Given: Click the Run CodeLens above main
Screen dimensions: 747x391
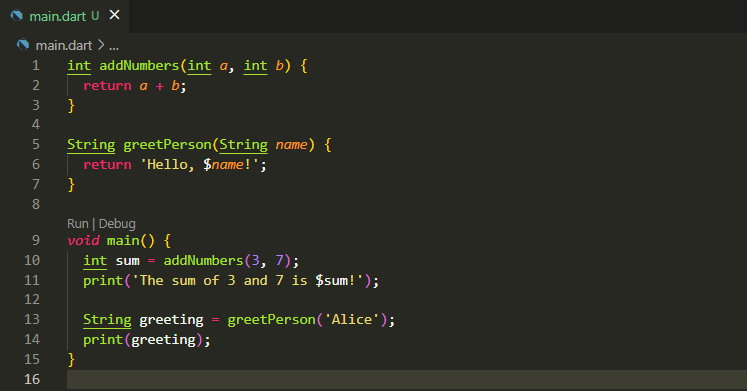Looking at the screenshot, I should click(78, 223).
